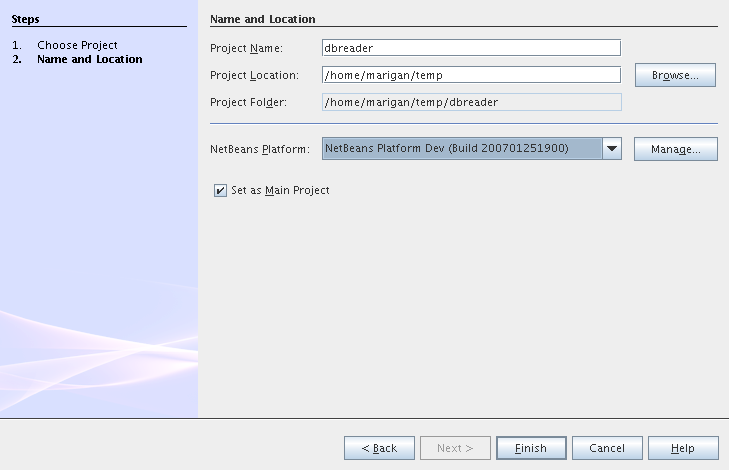Click the Project Name text field
Viewport: 729px width, 470px height.
tap(471, 48)
